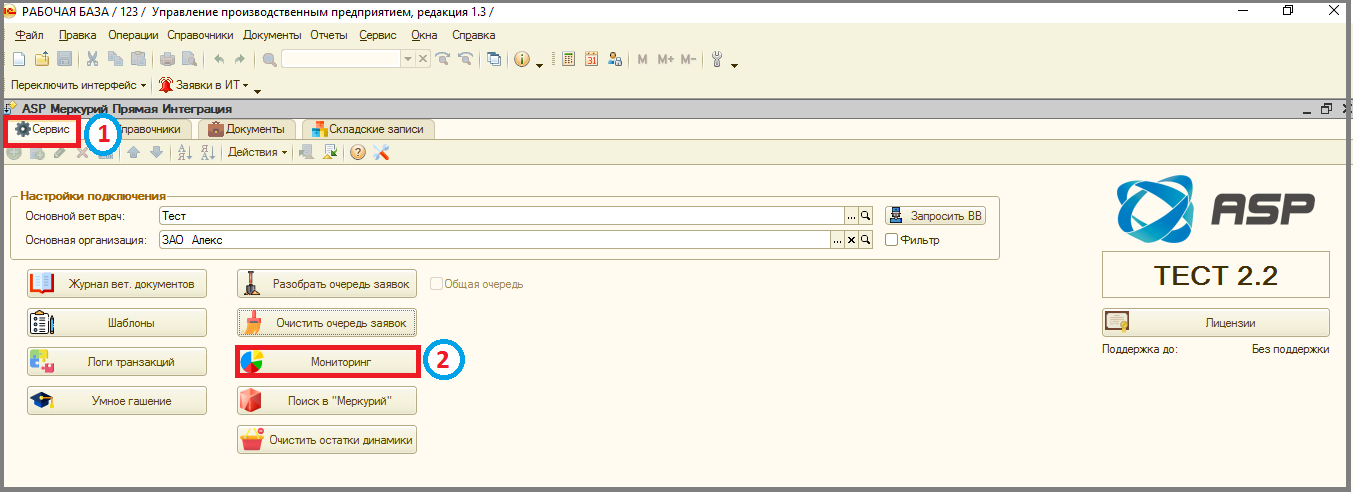Click the M+ memory button

(666, 59)
